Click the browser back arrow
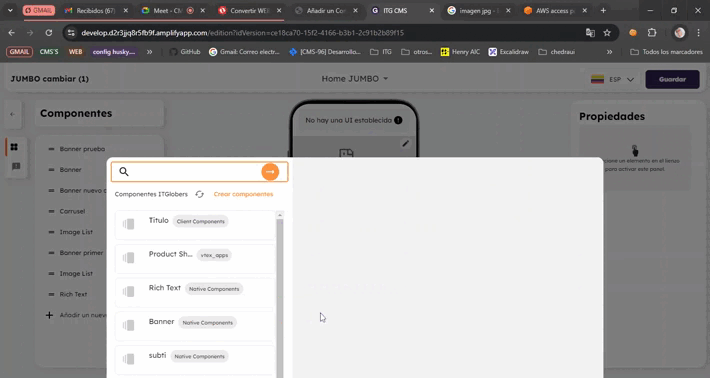Image resolution: width=710 pixels, height=378 pixels. pyautogui.click(x=11, y=33)
